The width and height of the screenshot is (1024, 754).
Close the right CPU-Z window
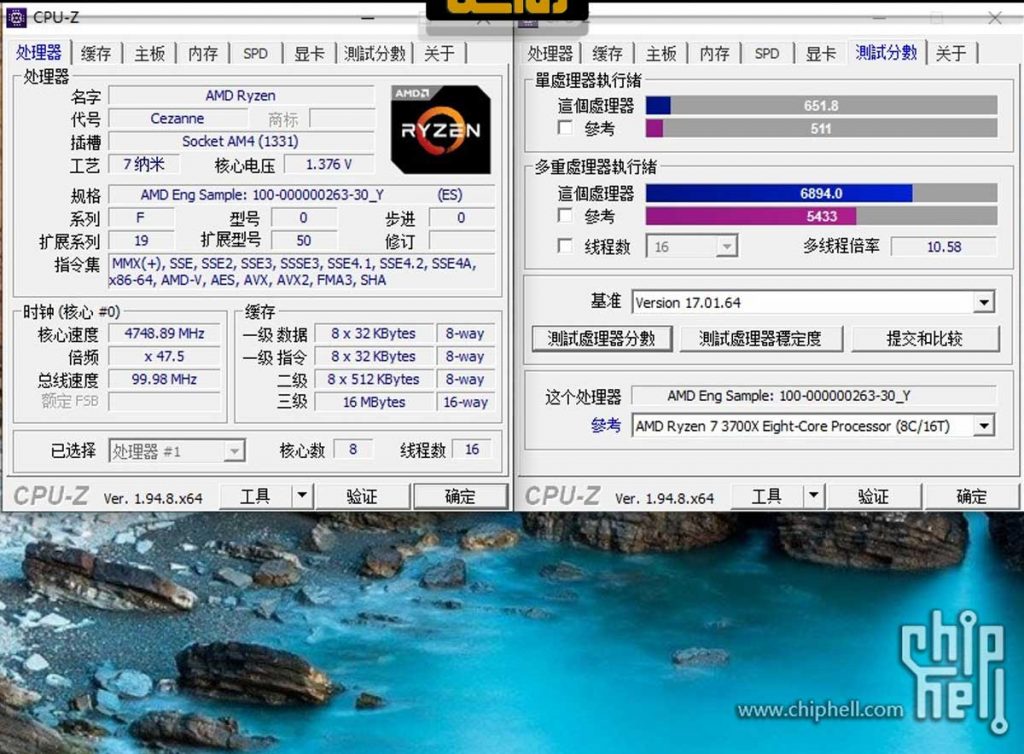[x=995, y=18]
